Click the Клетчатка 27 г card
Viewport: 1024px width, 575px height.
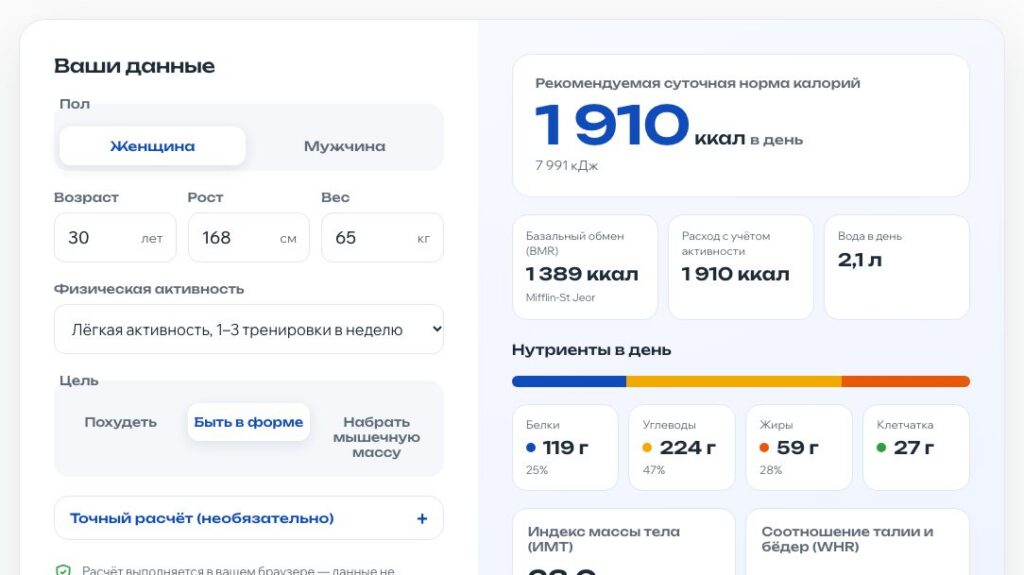(916, 447)
